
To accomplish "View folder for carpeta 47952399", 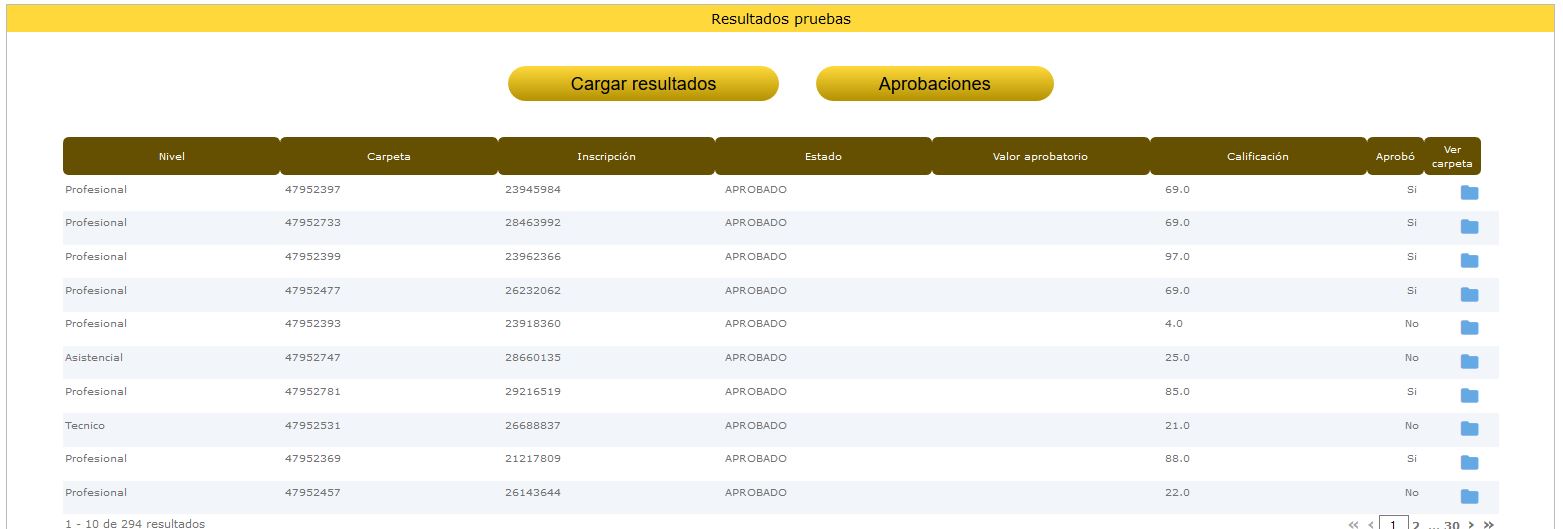I will click(x=1469, y=261).
